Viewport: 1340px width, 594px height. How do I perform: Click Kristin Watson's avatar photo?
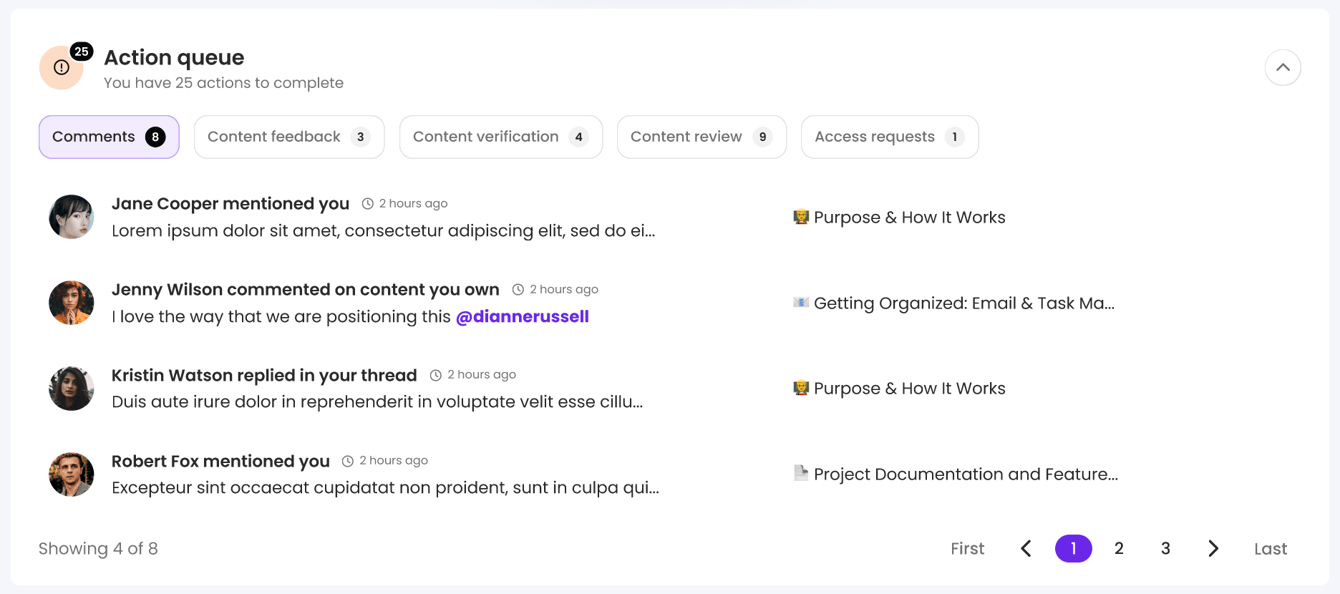coord(71,388)
